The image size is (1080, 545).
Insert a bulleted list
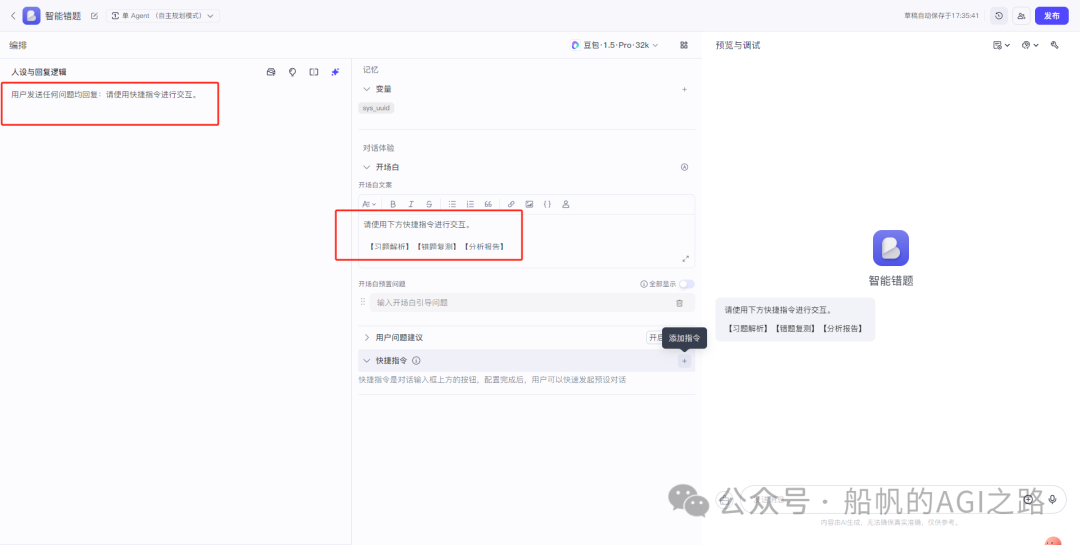(453, 204)
